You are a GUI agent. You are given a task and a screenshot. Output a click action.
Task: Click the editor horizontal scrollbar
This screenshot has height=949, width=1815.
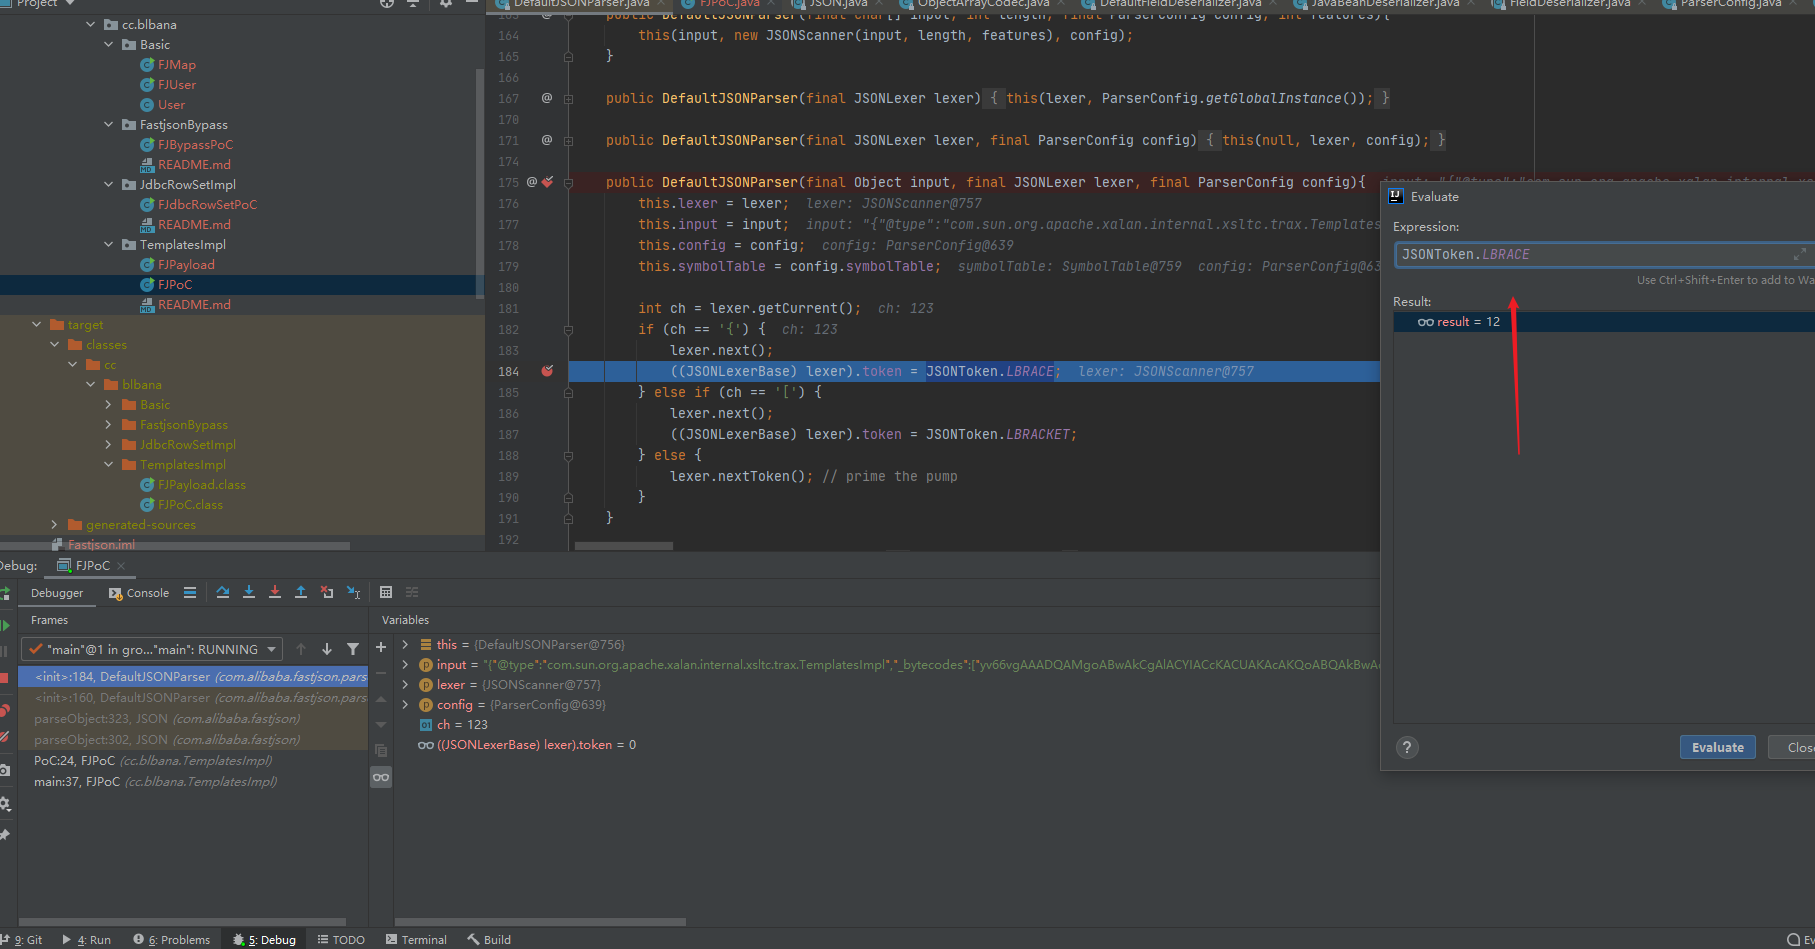point(624,546)
